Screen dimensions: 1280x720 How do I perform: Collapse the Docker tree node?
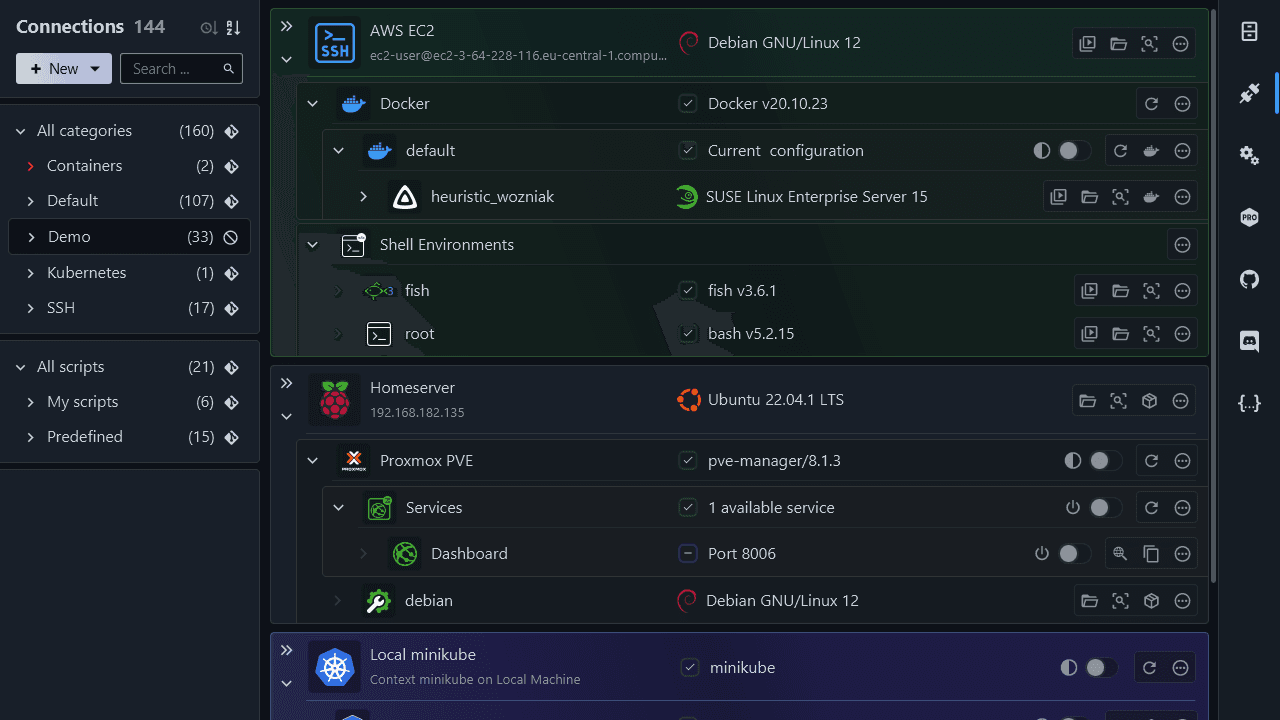click(313, 104)
